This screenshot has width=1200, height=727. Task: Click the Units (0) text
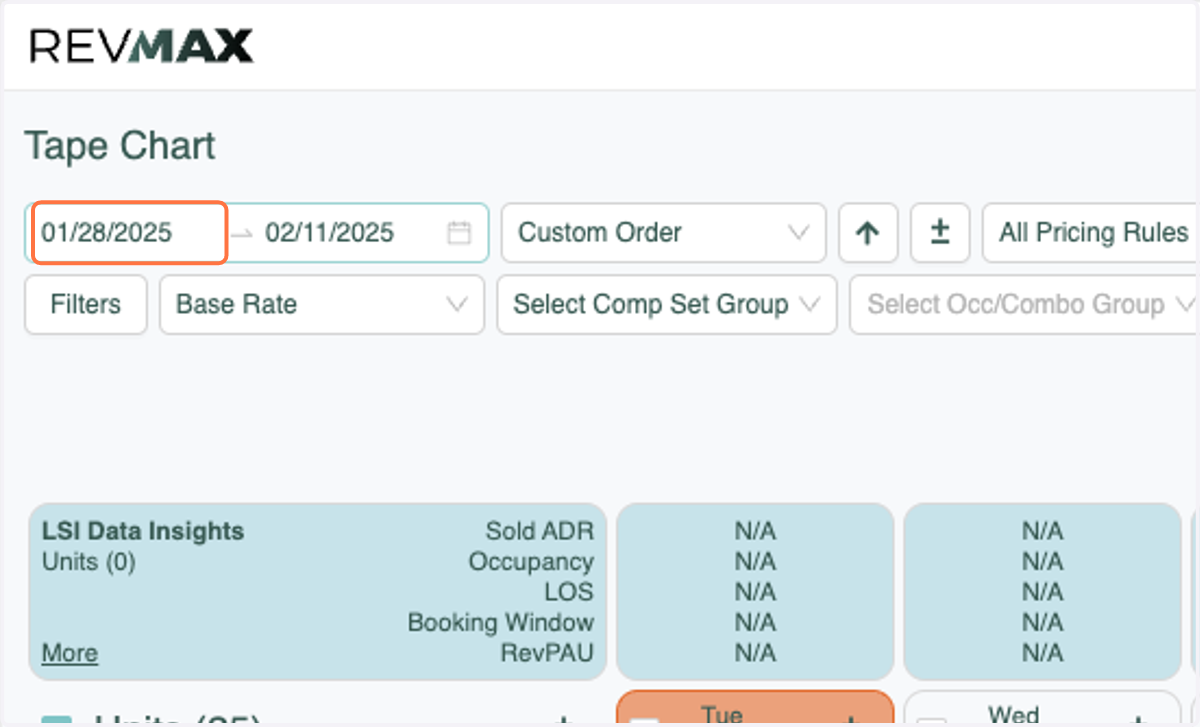(89, 562)
